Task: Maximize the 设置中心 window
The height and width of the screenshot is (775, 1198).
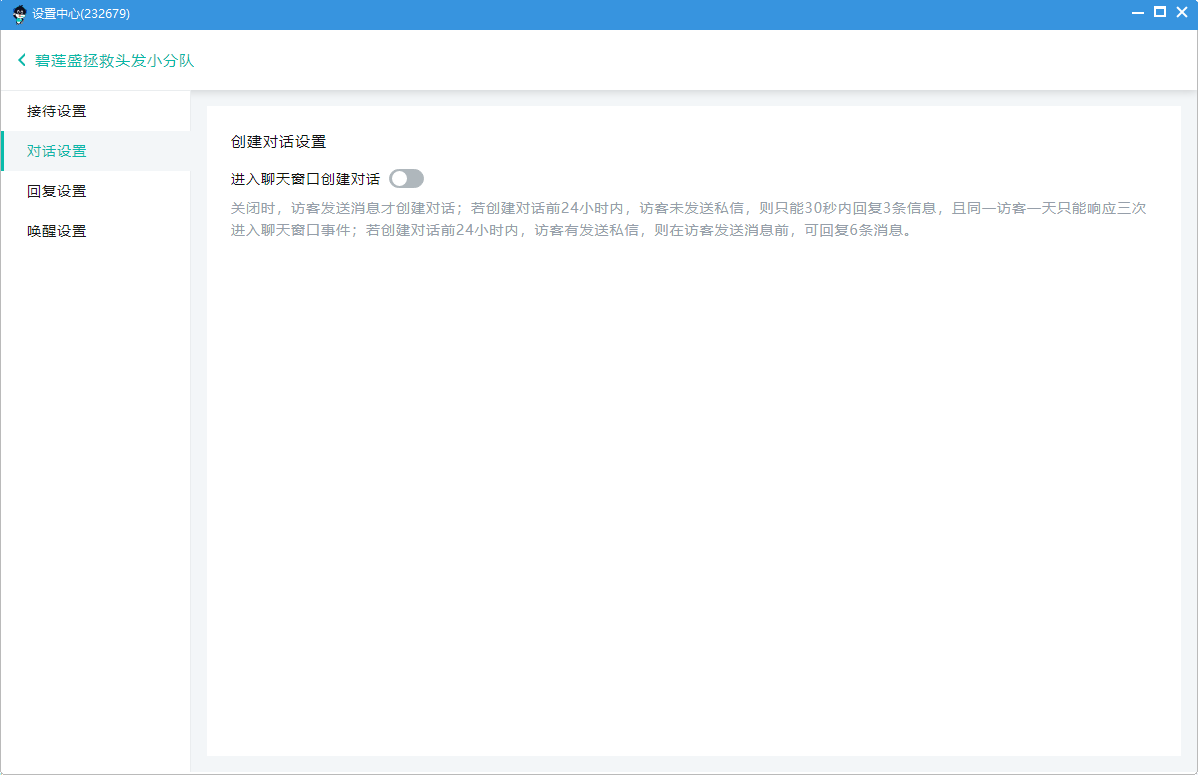Action: pos(1160,13)
